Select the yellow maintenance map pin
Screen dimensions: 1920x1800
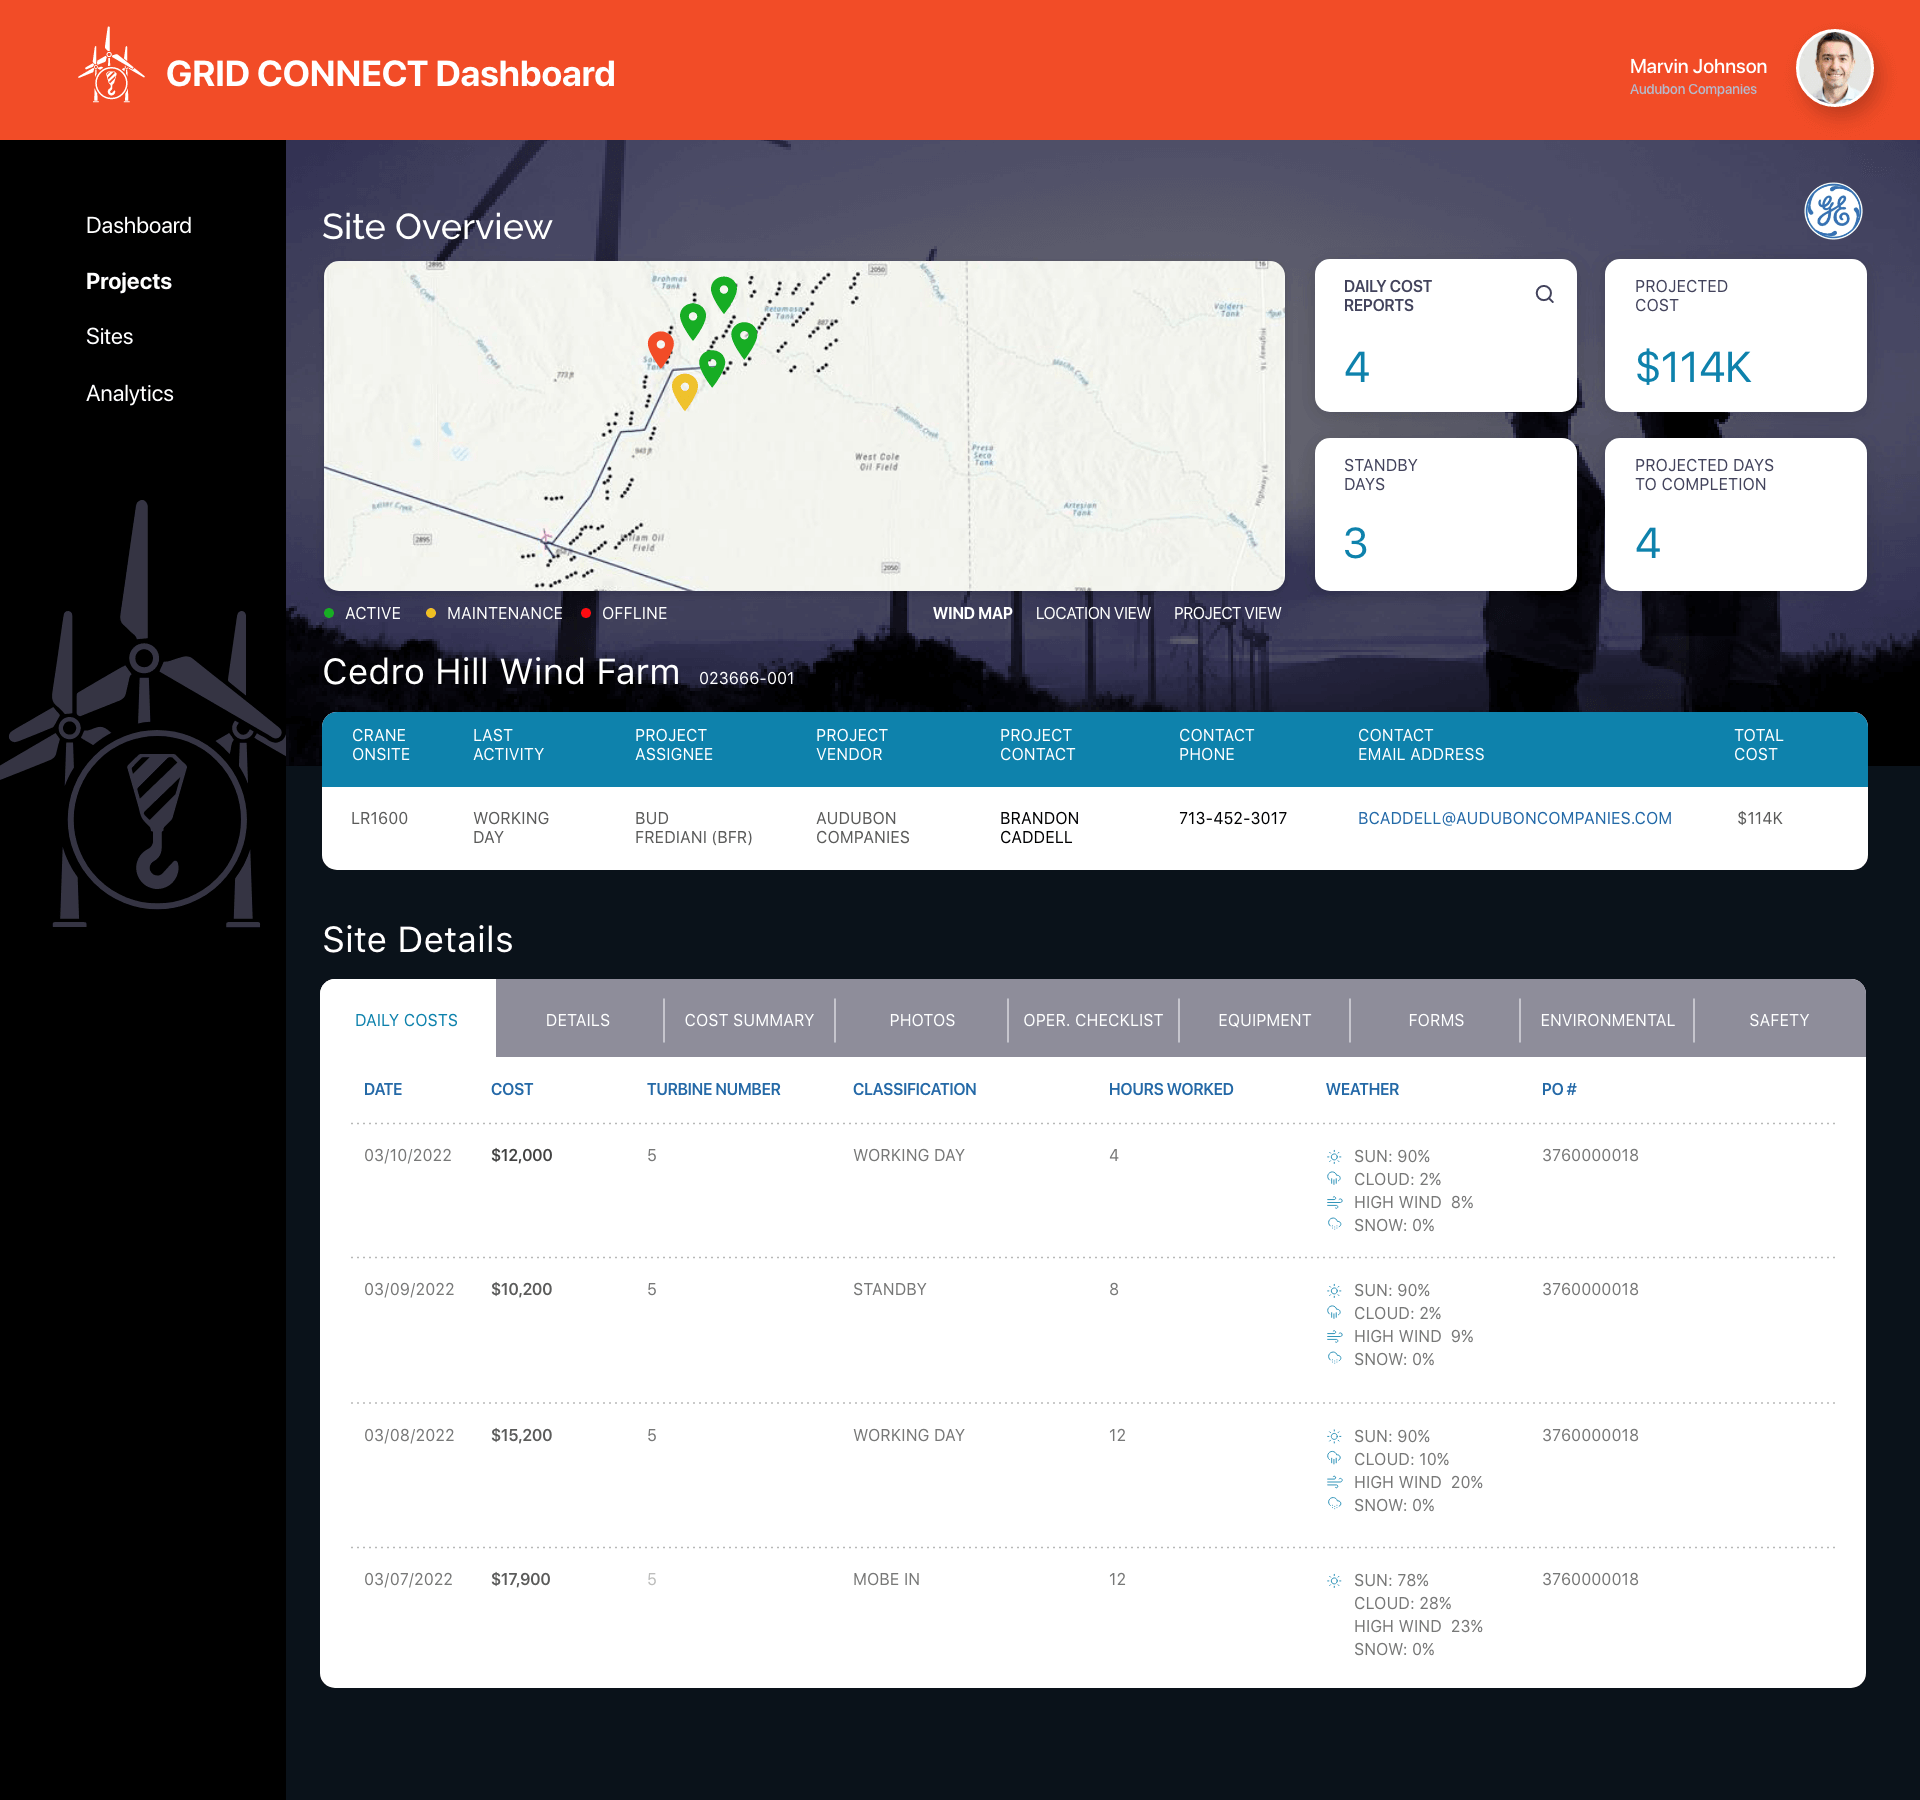coord(684,392)
